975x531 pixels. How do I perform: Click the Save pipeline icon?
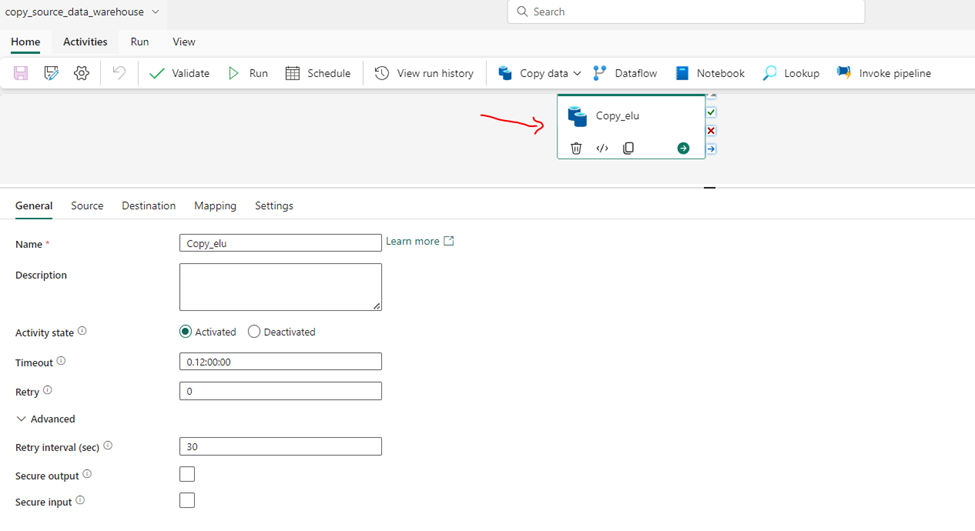21,73
